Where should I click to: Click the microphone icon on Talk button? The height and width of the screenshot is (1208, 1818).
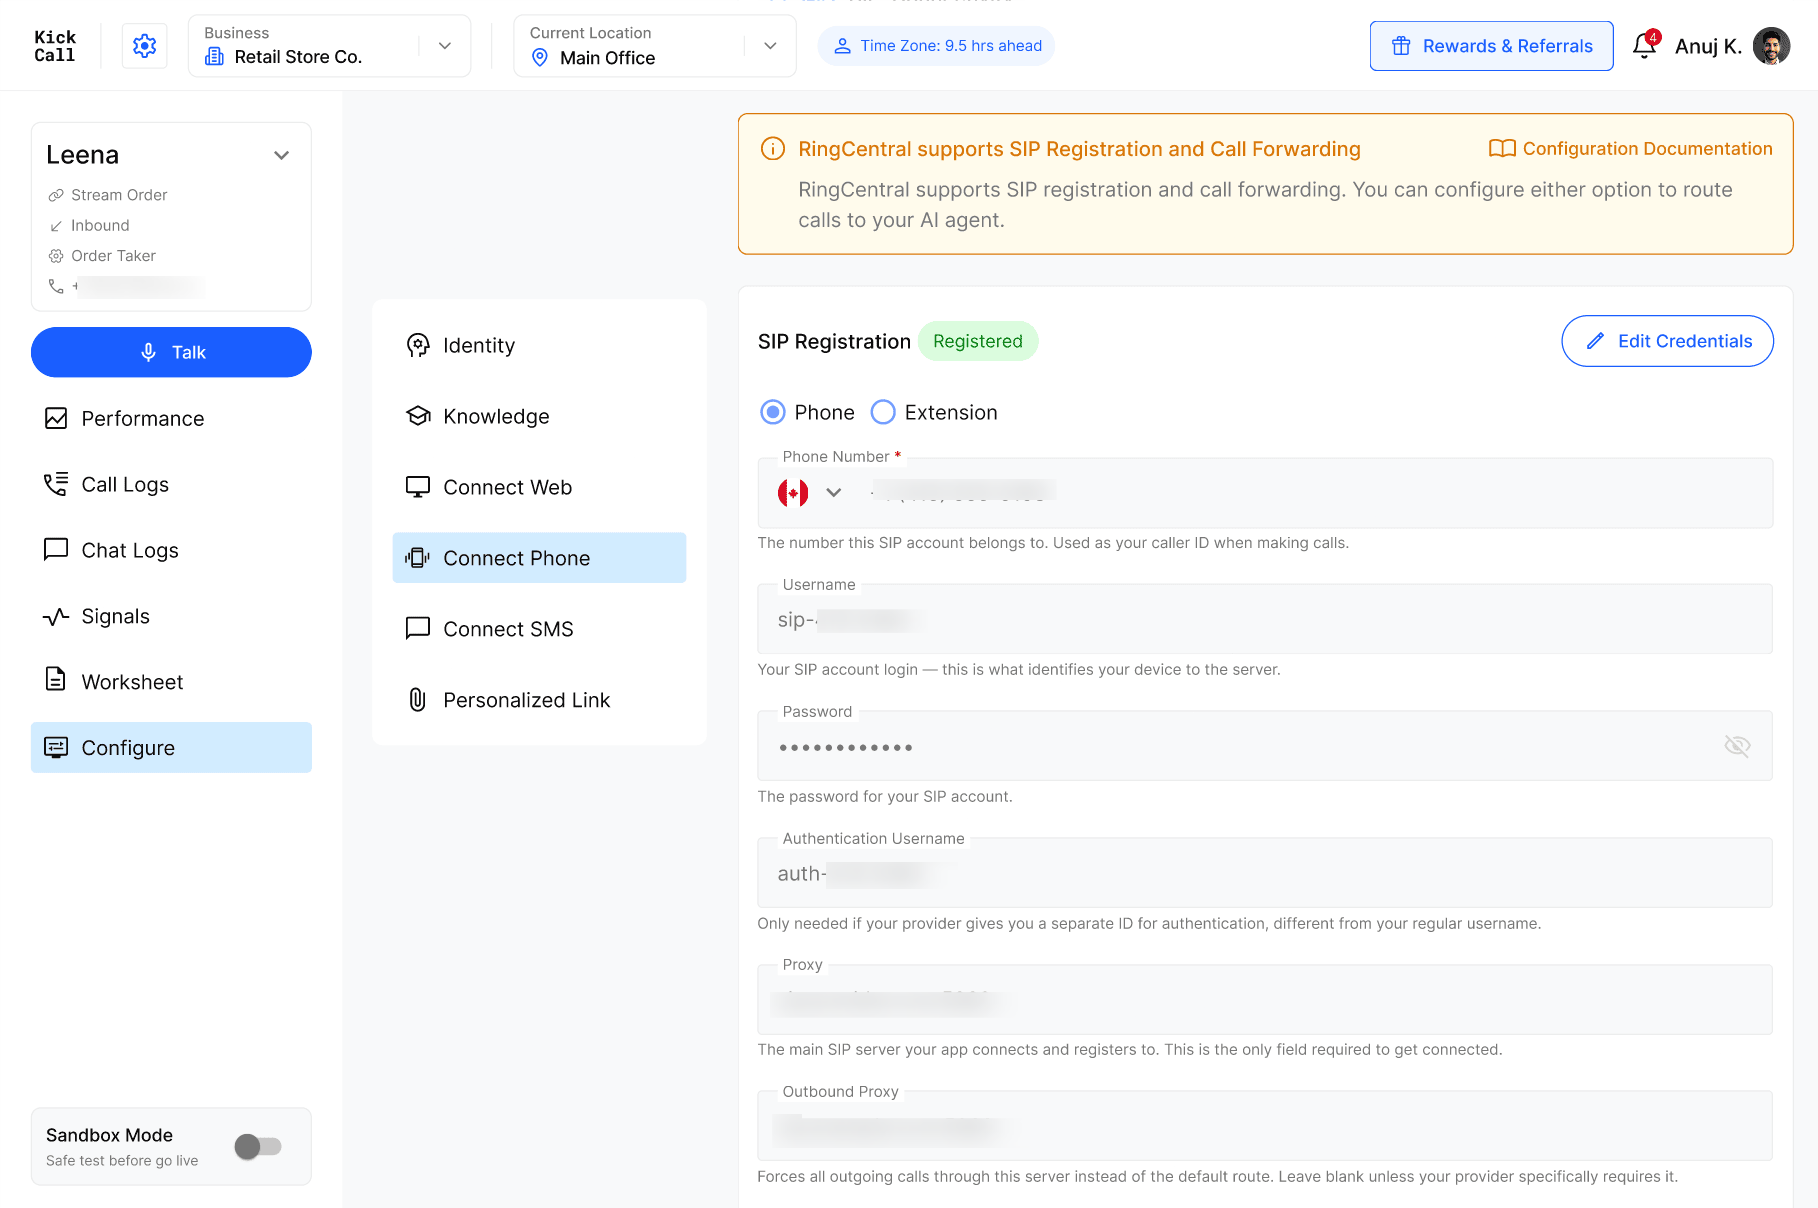tap(148, 352)
